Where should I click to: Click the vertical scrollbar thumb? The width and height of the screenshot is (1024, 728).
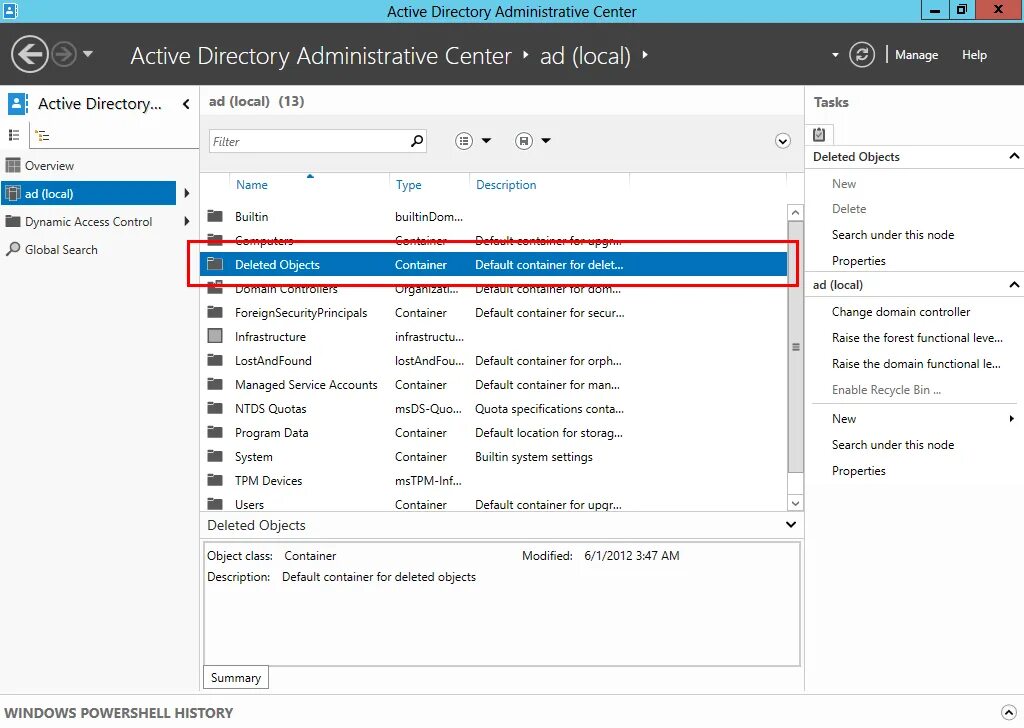pos(795,347)
